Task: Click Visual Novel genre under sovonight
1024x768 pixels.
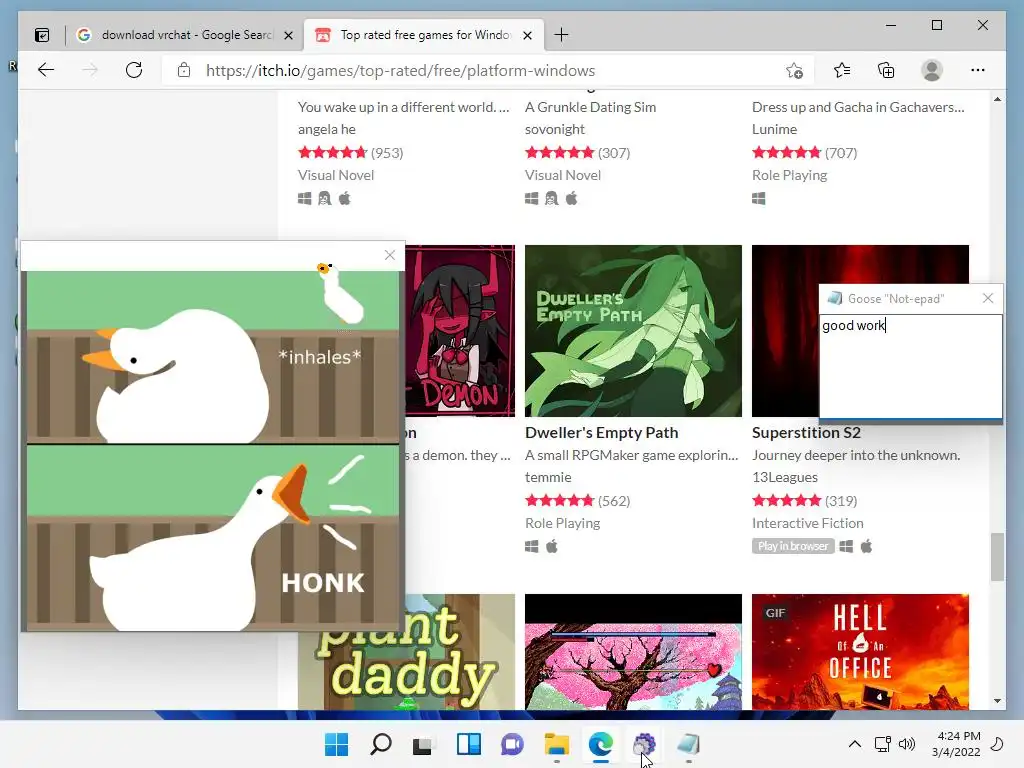Action: click(562, 175)
